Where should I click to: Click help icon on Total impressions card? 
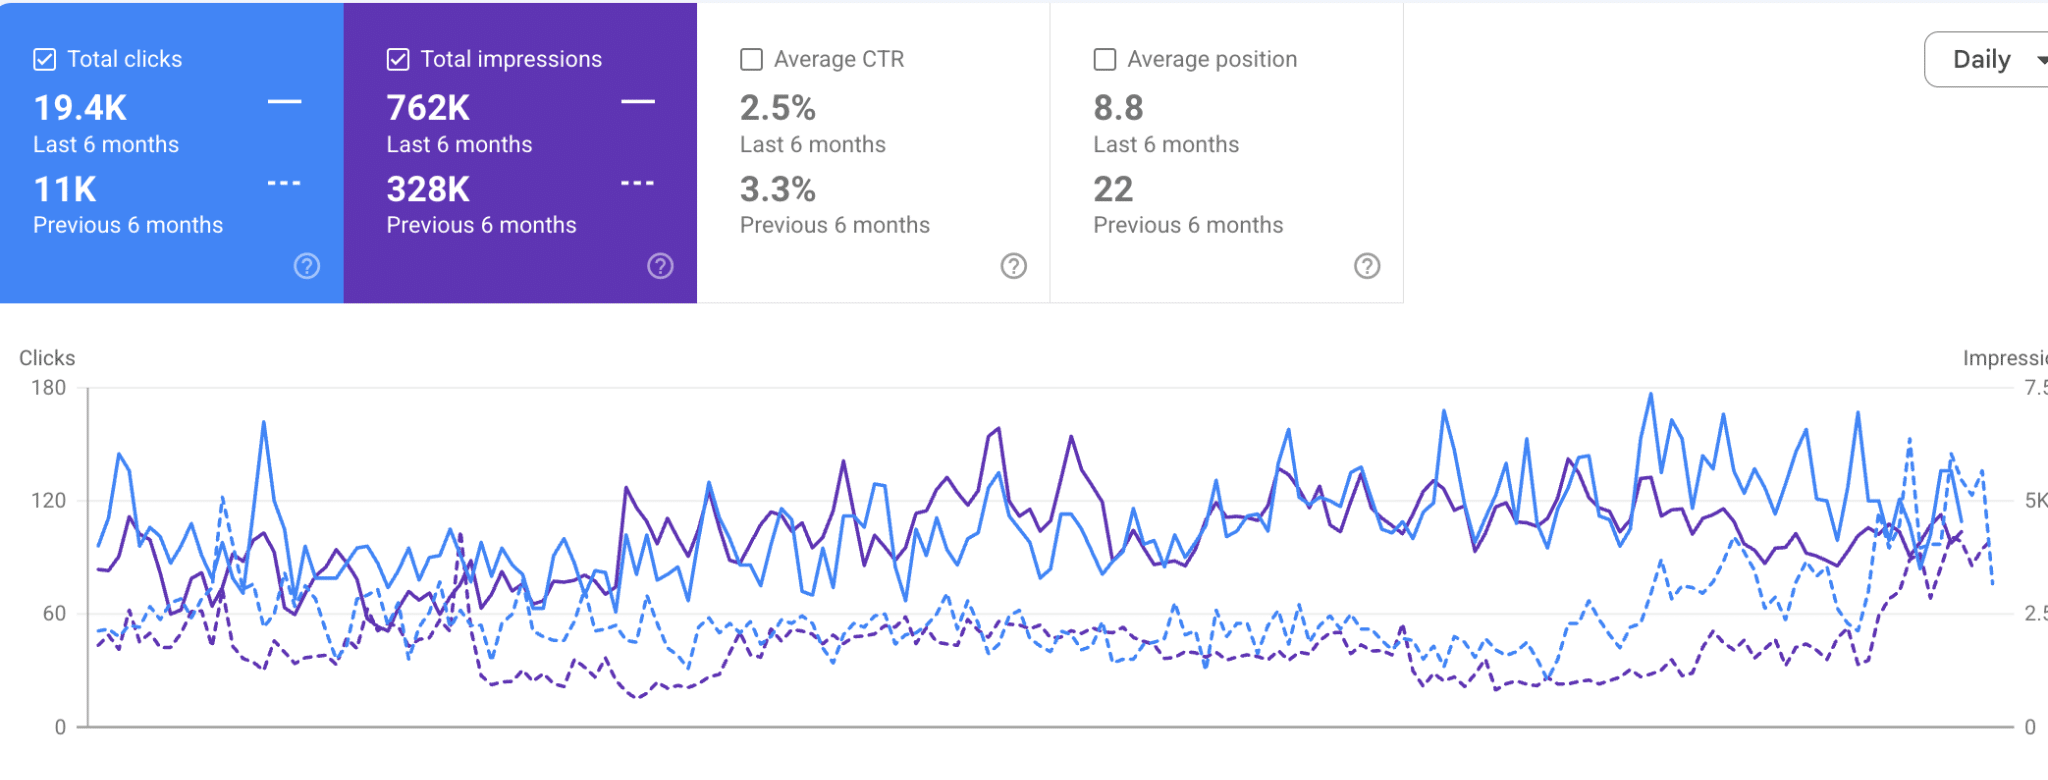[660, 266]
